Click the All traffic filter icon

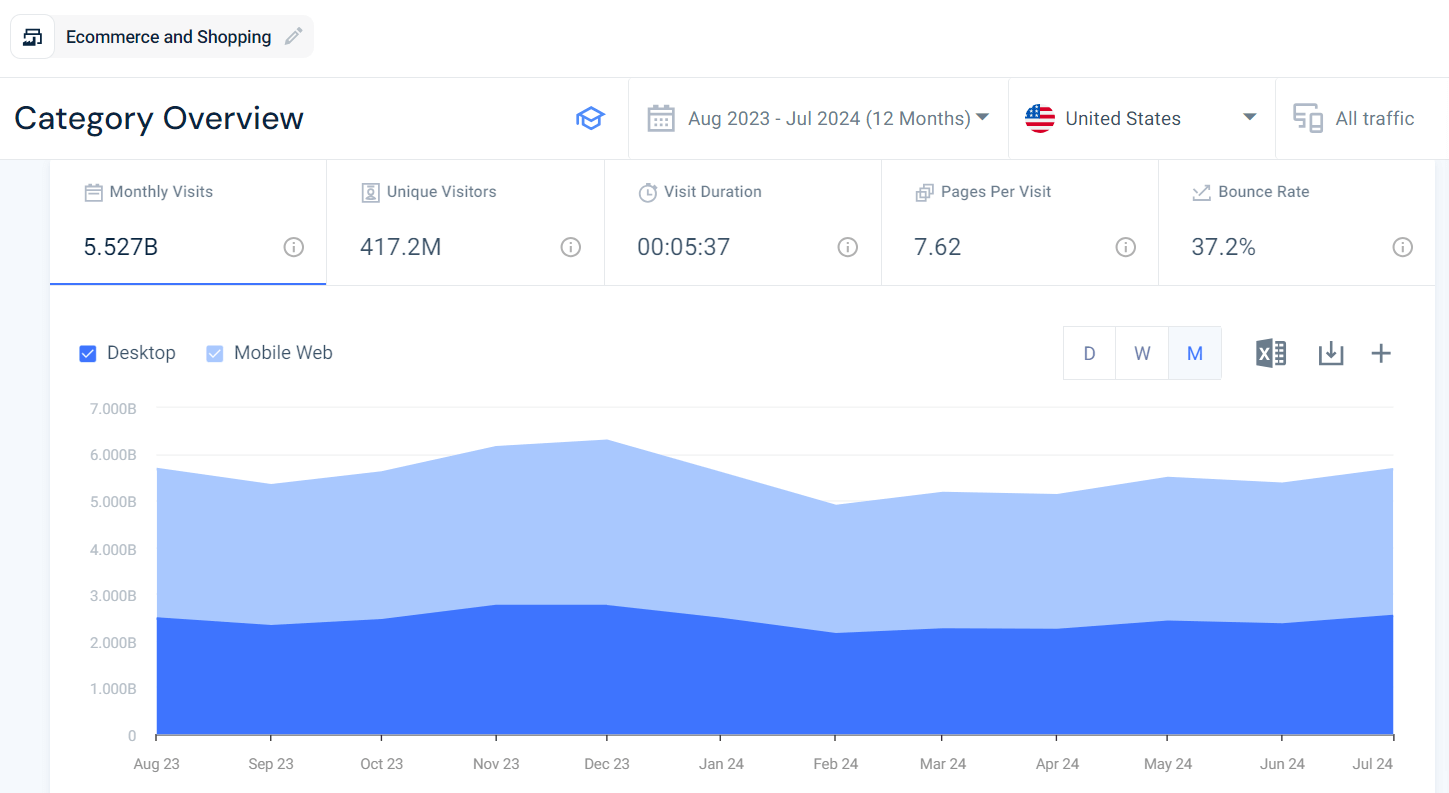pyautogui.click(x=1307, y=118)
